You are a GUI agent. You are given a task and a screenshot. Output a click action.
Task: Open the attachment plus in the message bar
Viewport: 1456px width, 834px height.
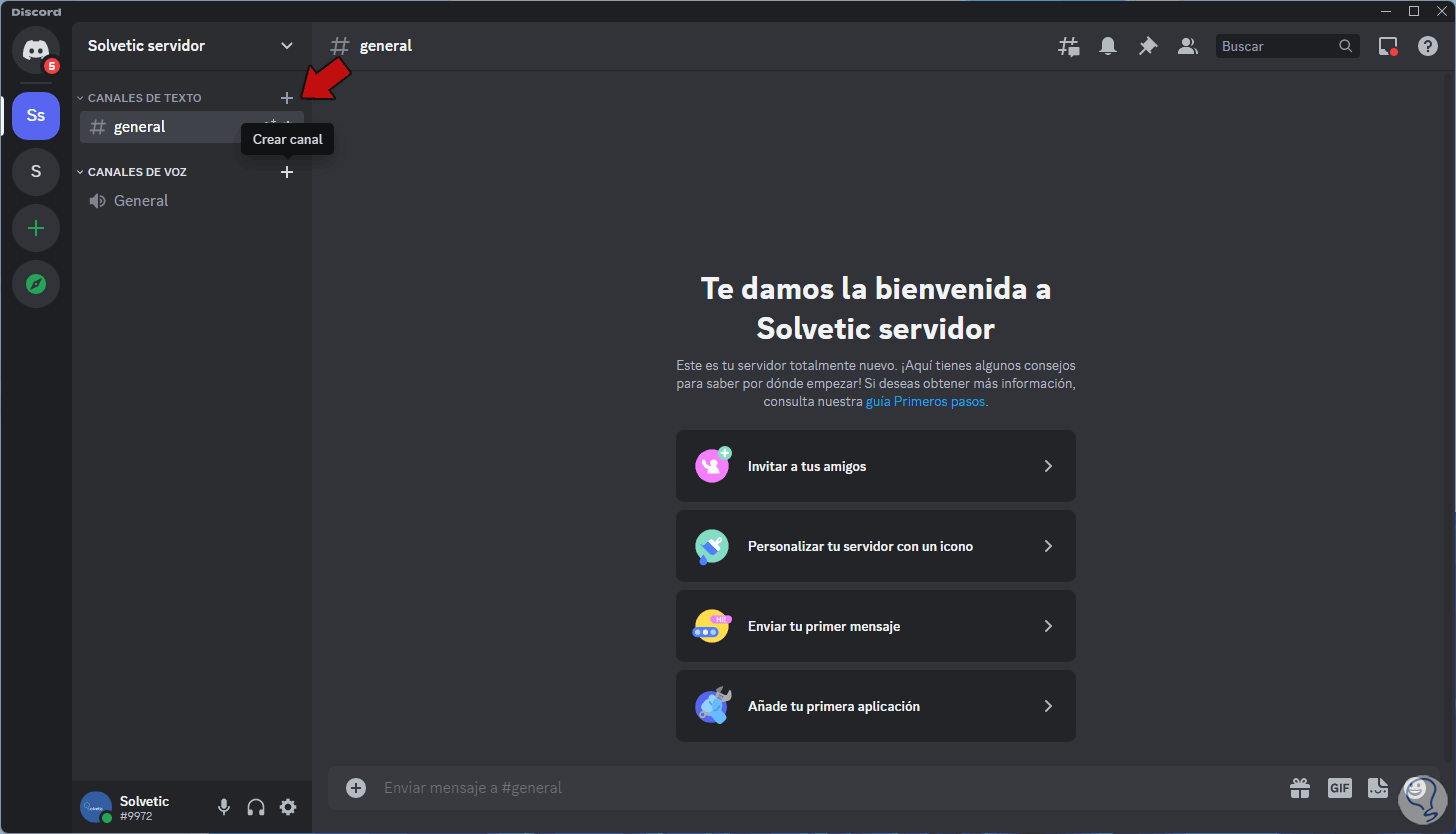point(356,788)
